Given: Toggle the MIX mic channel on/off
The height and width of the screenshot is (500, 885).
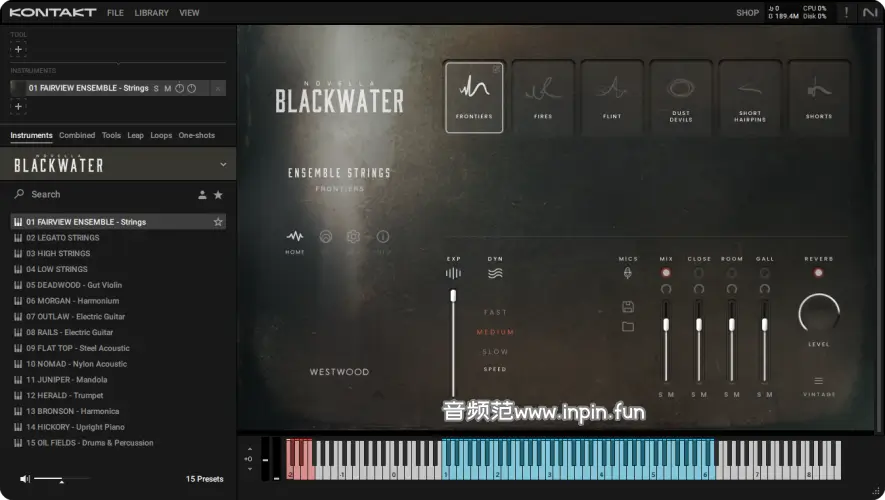Looking at the screenshot, I should click(x=666, y=273).
